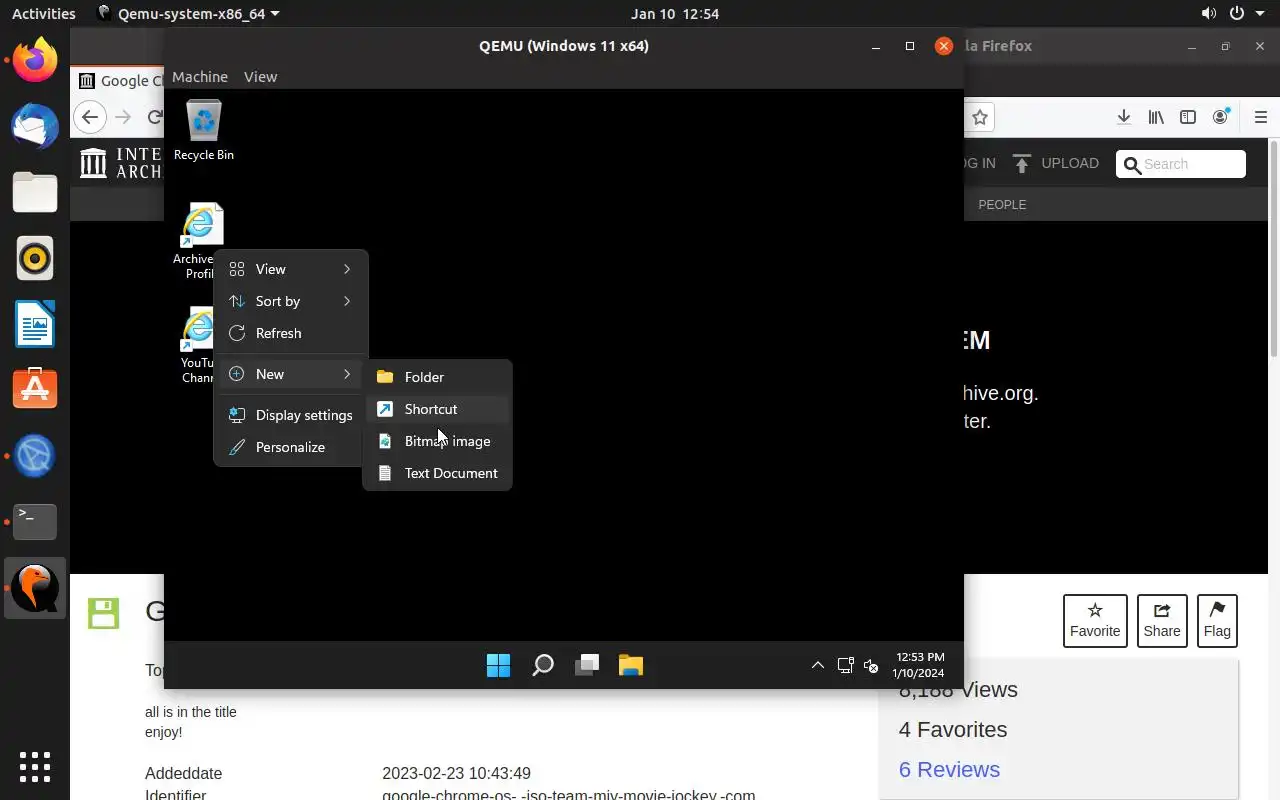
Task: Open Windows taskbar search
Action: (542, 665)
